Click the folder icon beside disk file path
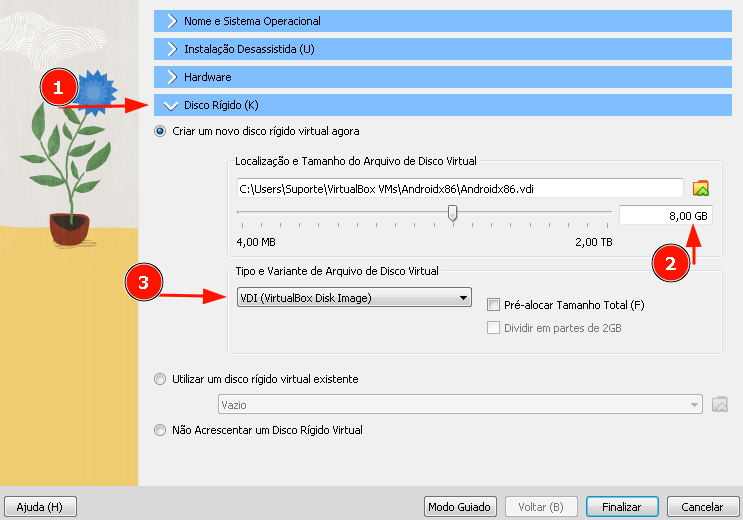The image size is (743, 520). [700, 188]
